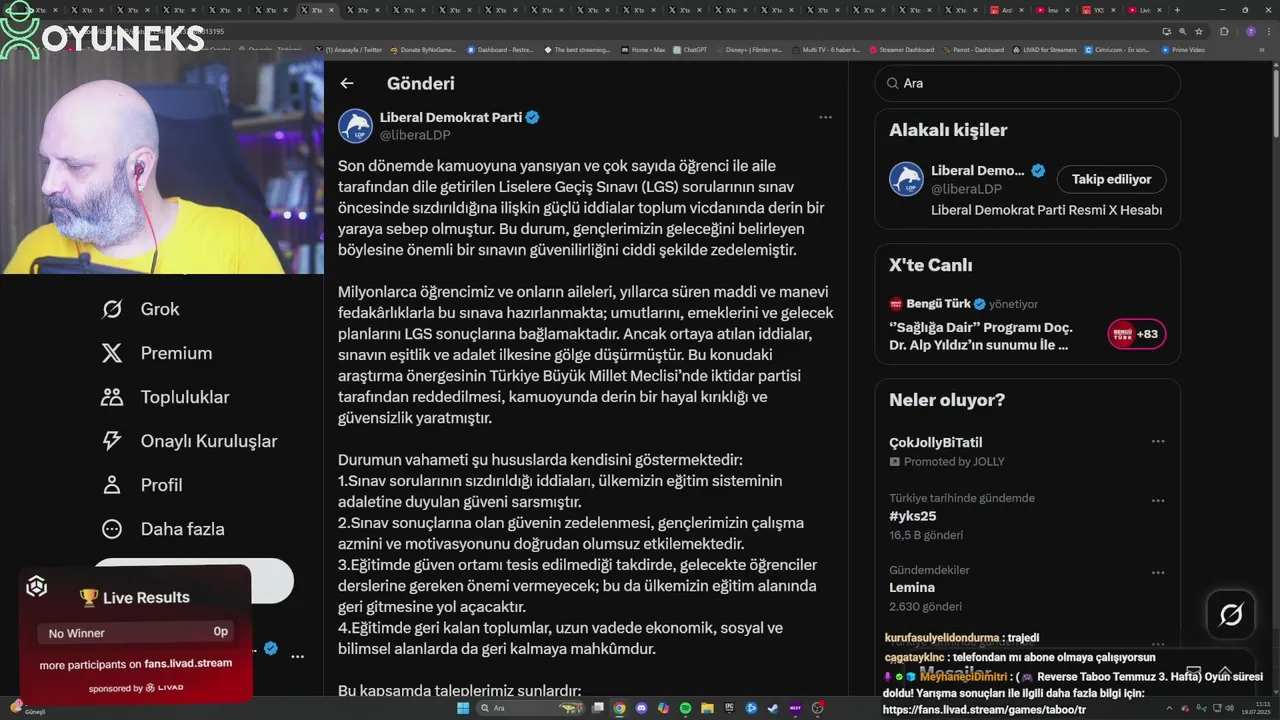Show hidden tray icons chevron
Viewport: 1280px width, 720px height.
tap(1169, 708)
